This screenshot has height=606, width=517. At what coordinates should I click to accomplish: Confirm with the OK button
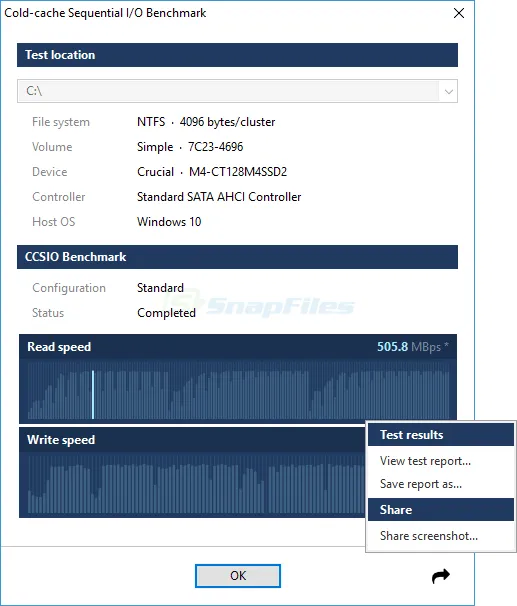pos(238,576)
